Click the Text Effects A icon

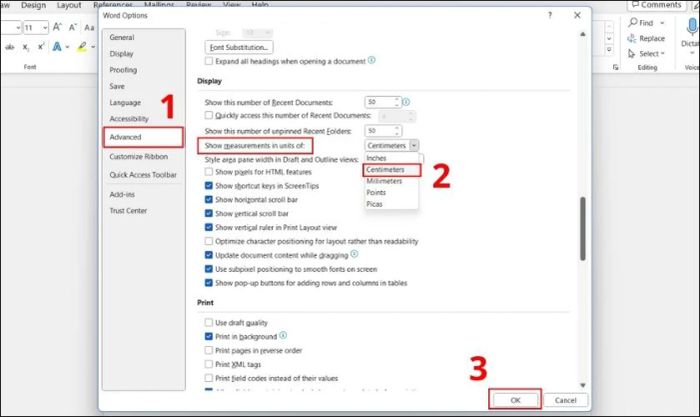tap(57, 46)
